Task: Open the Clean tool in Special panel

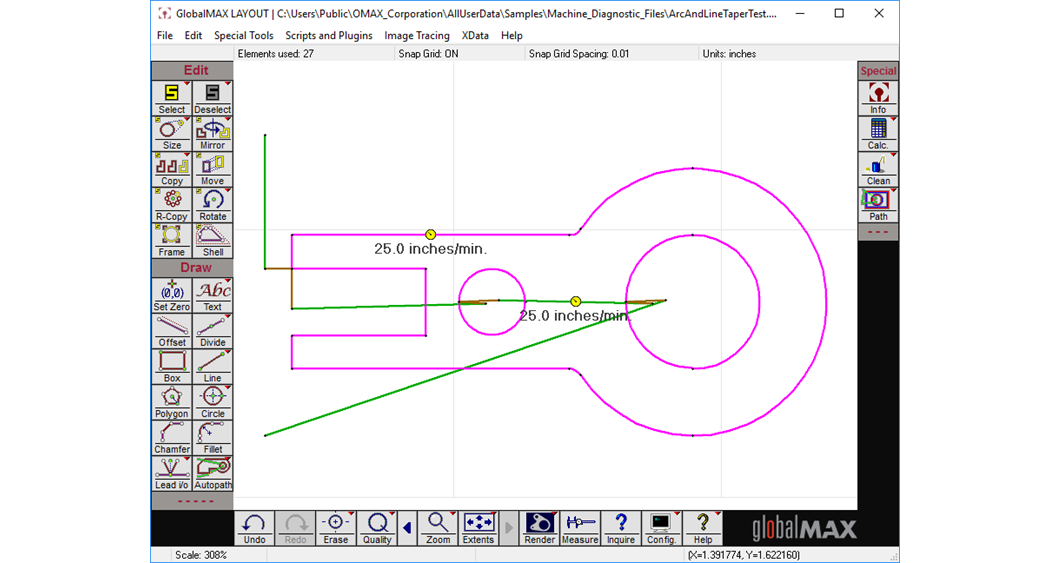Action: point(878,168)
